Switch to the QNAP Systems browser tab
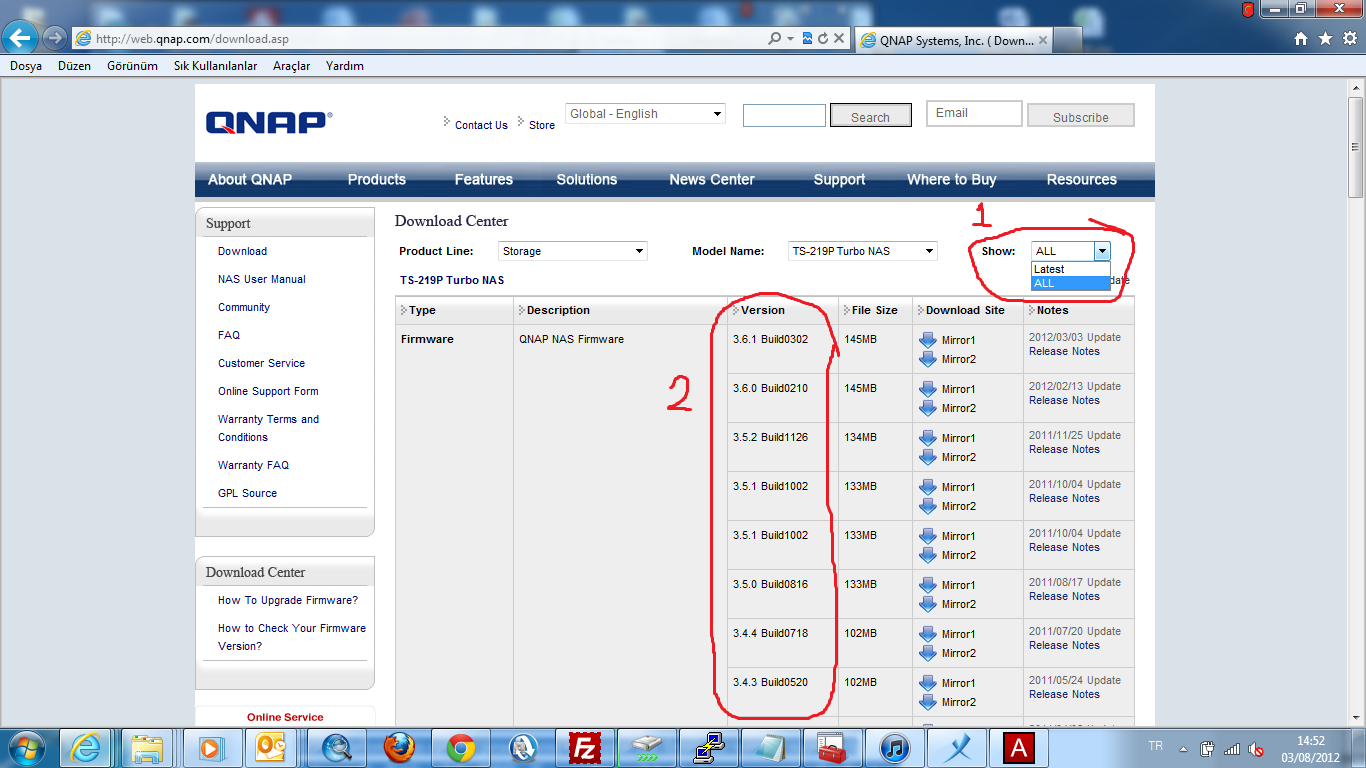 pyautogui.click(x=955, y=41)
